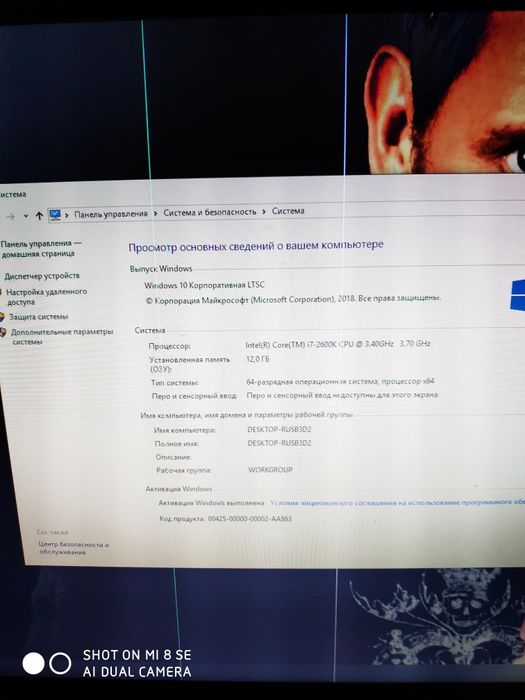Click 'Windows 10 Корпоративная LTSC' edition text
Viewport: 525px width, 700px height.
(x=204, y=285)
